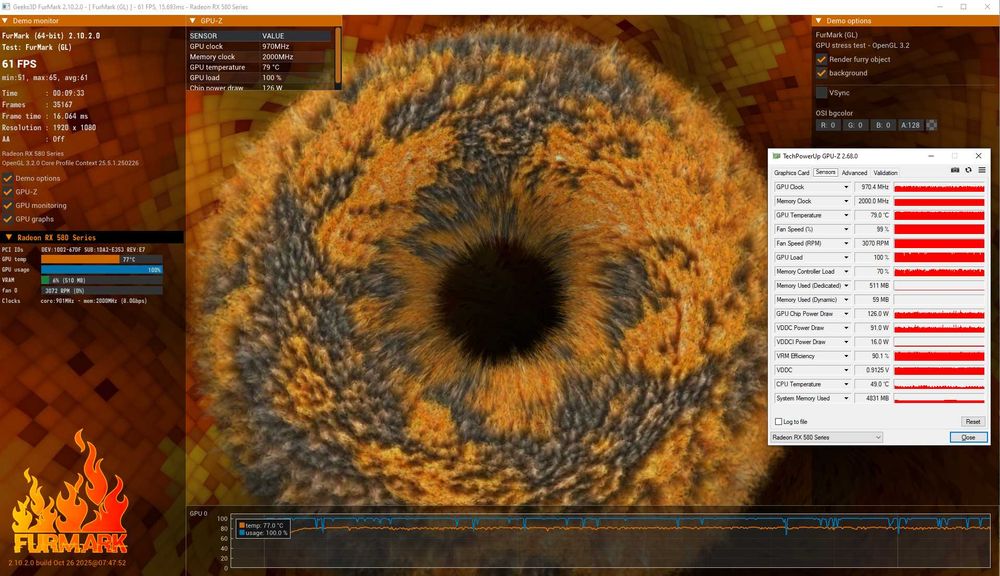Viewport: 1000px width, 576px height.
Task: Click the GPU-Z refresh icon
Action: click(968, 170)
